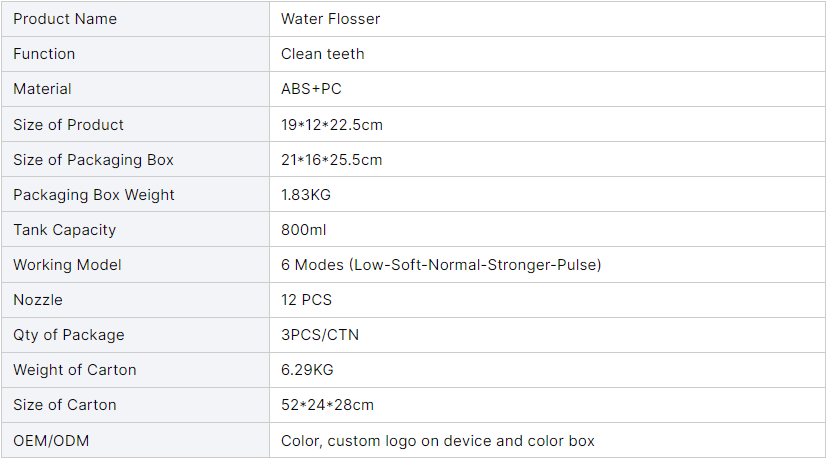827x458 pixels.
Task: Click the "6.29KG" carton weight value
Action: (307, 370)
